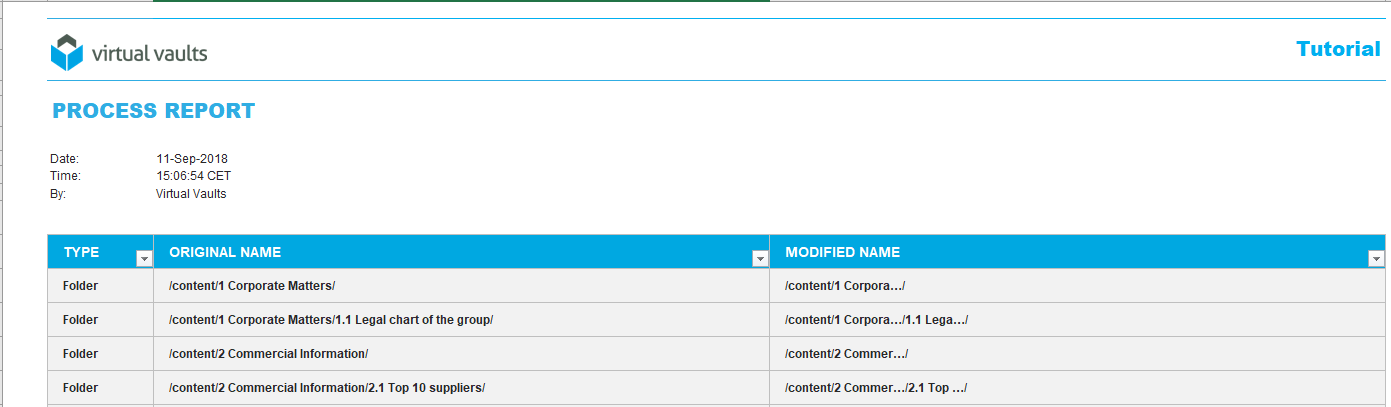Screen dimensions: 1391x407
Task: Click the date value 11-Sep-2018
Action: (192, 159)
